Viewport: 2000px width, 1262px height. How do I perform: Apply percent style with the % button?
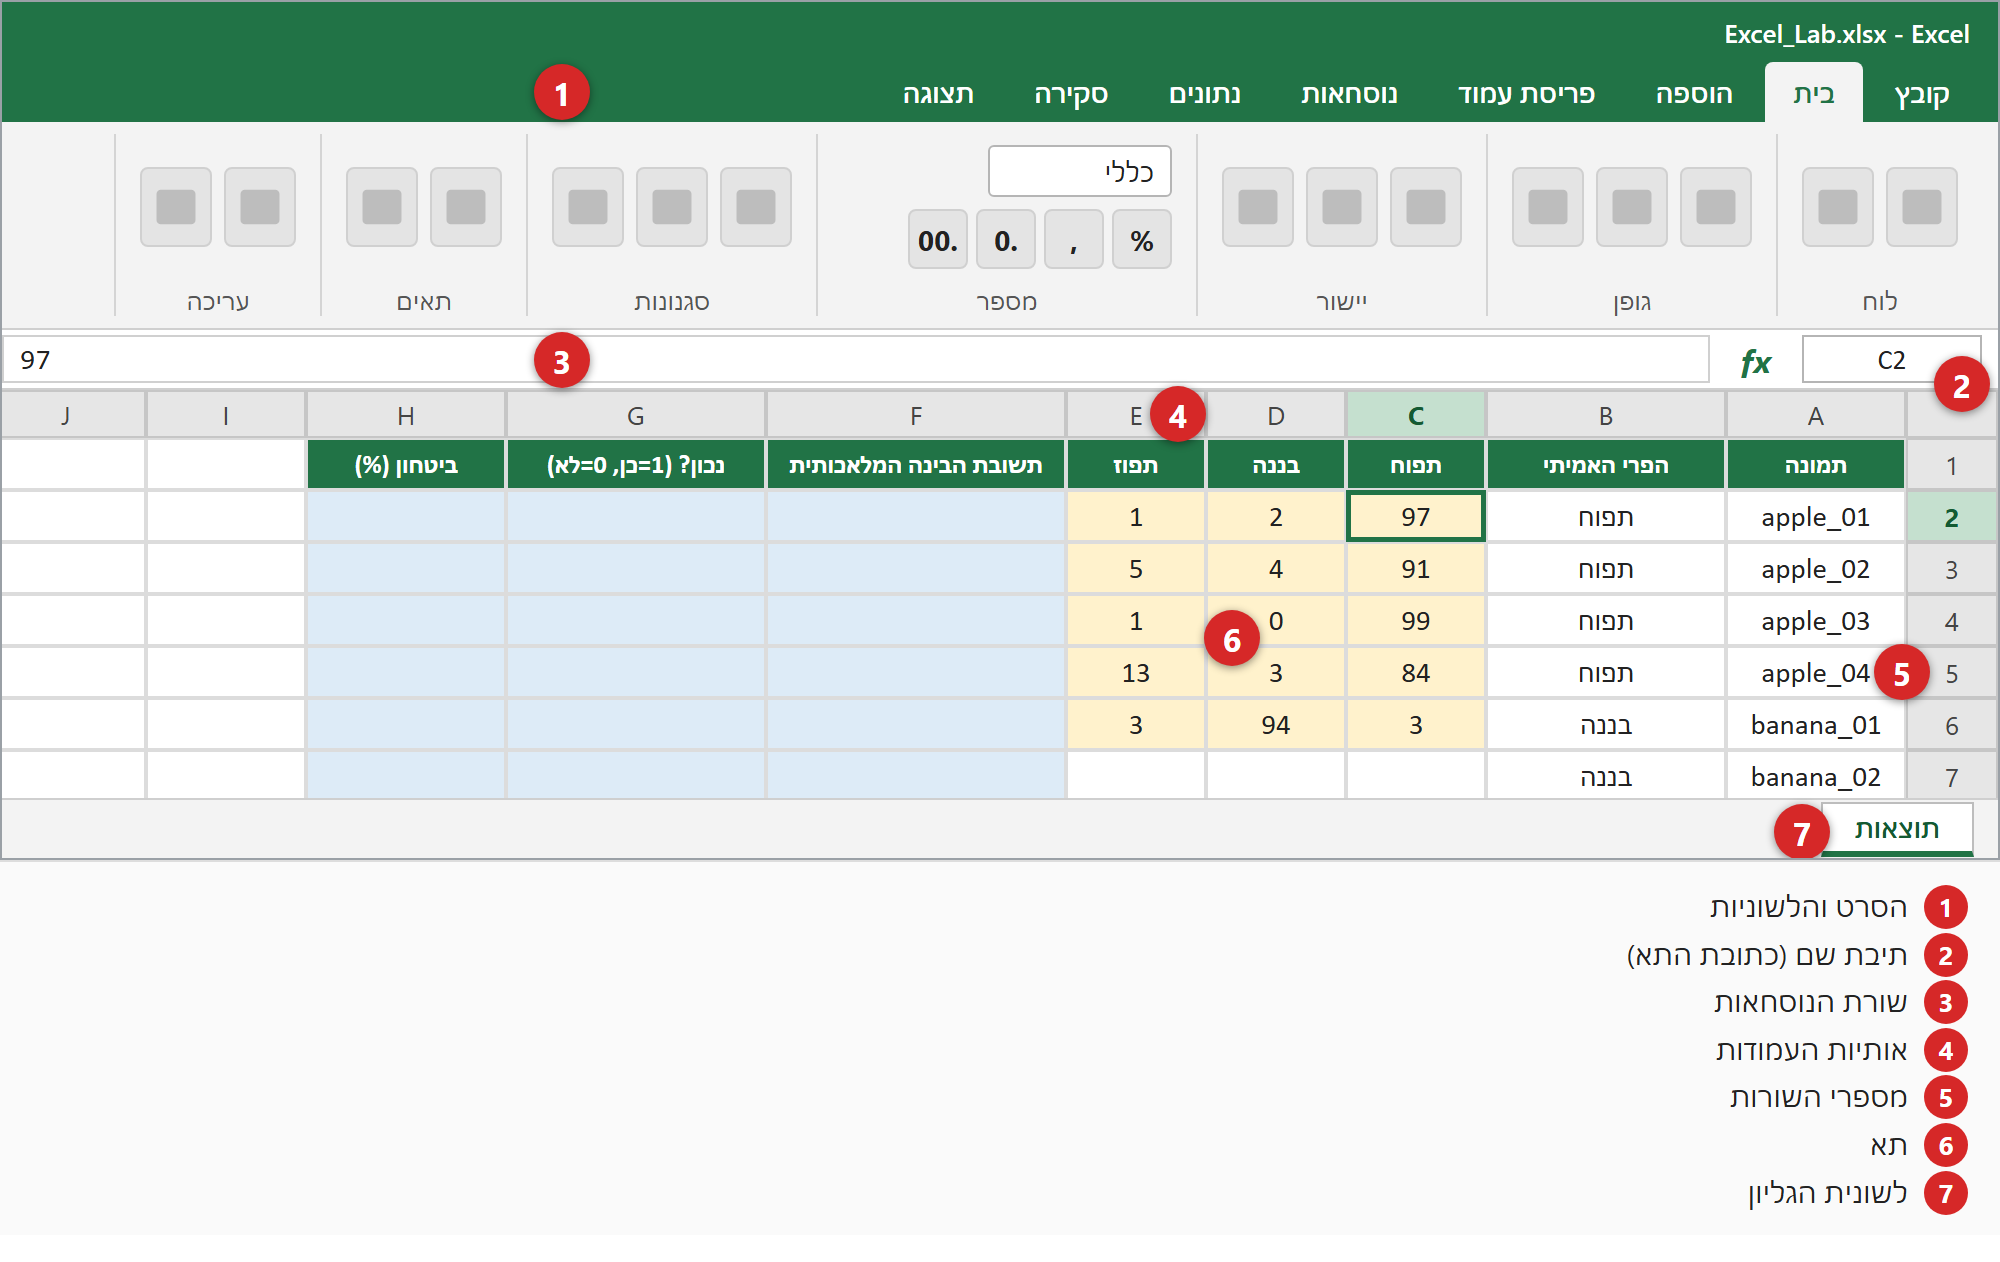1142,240
